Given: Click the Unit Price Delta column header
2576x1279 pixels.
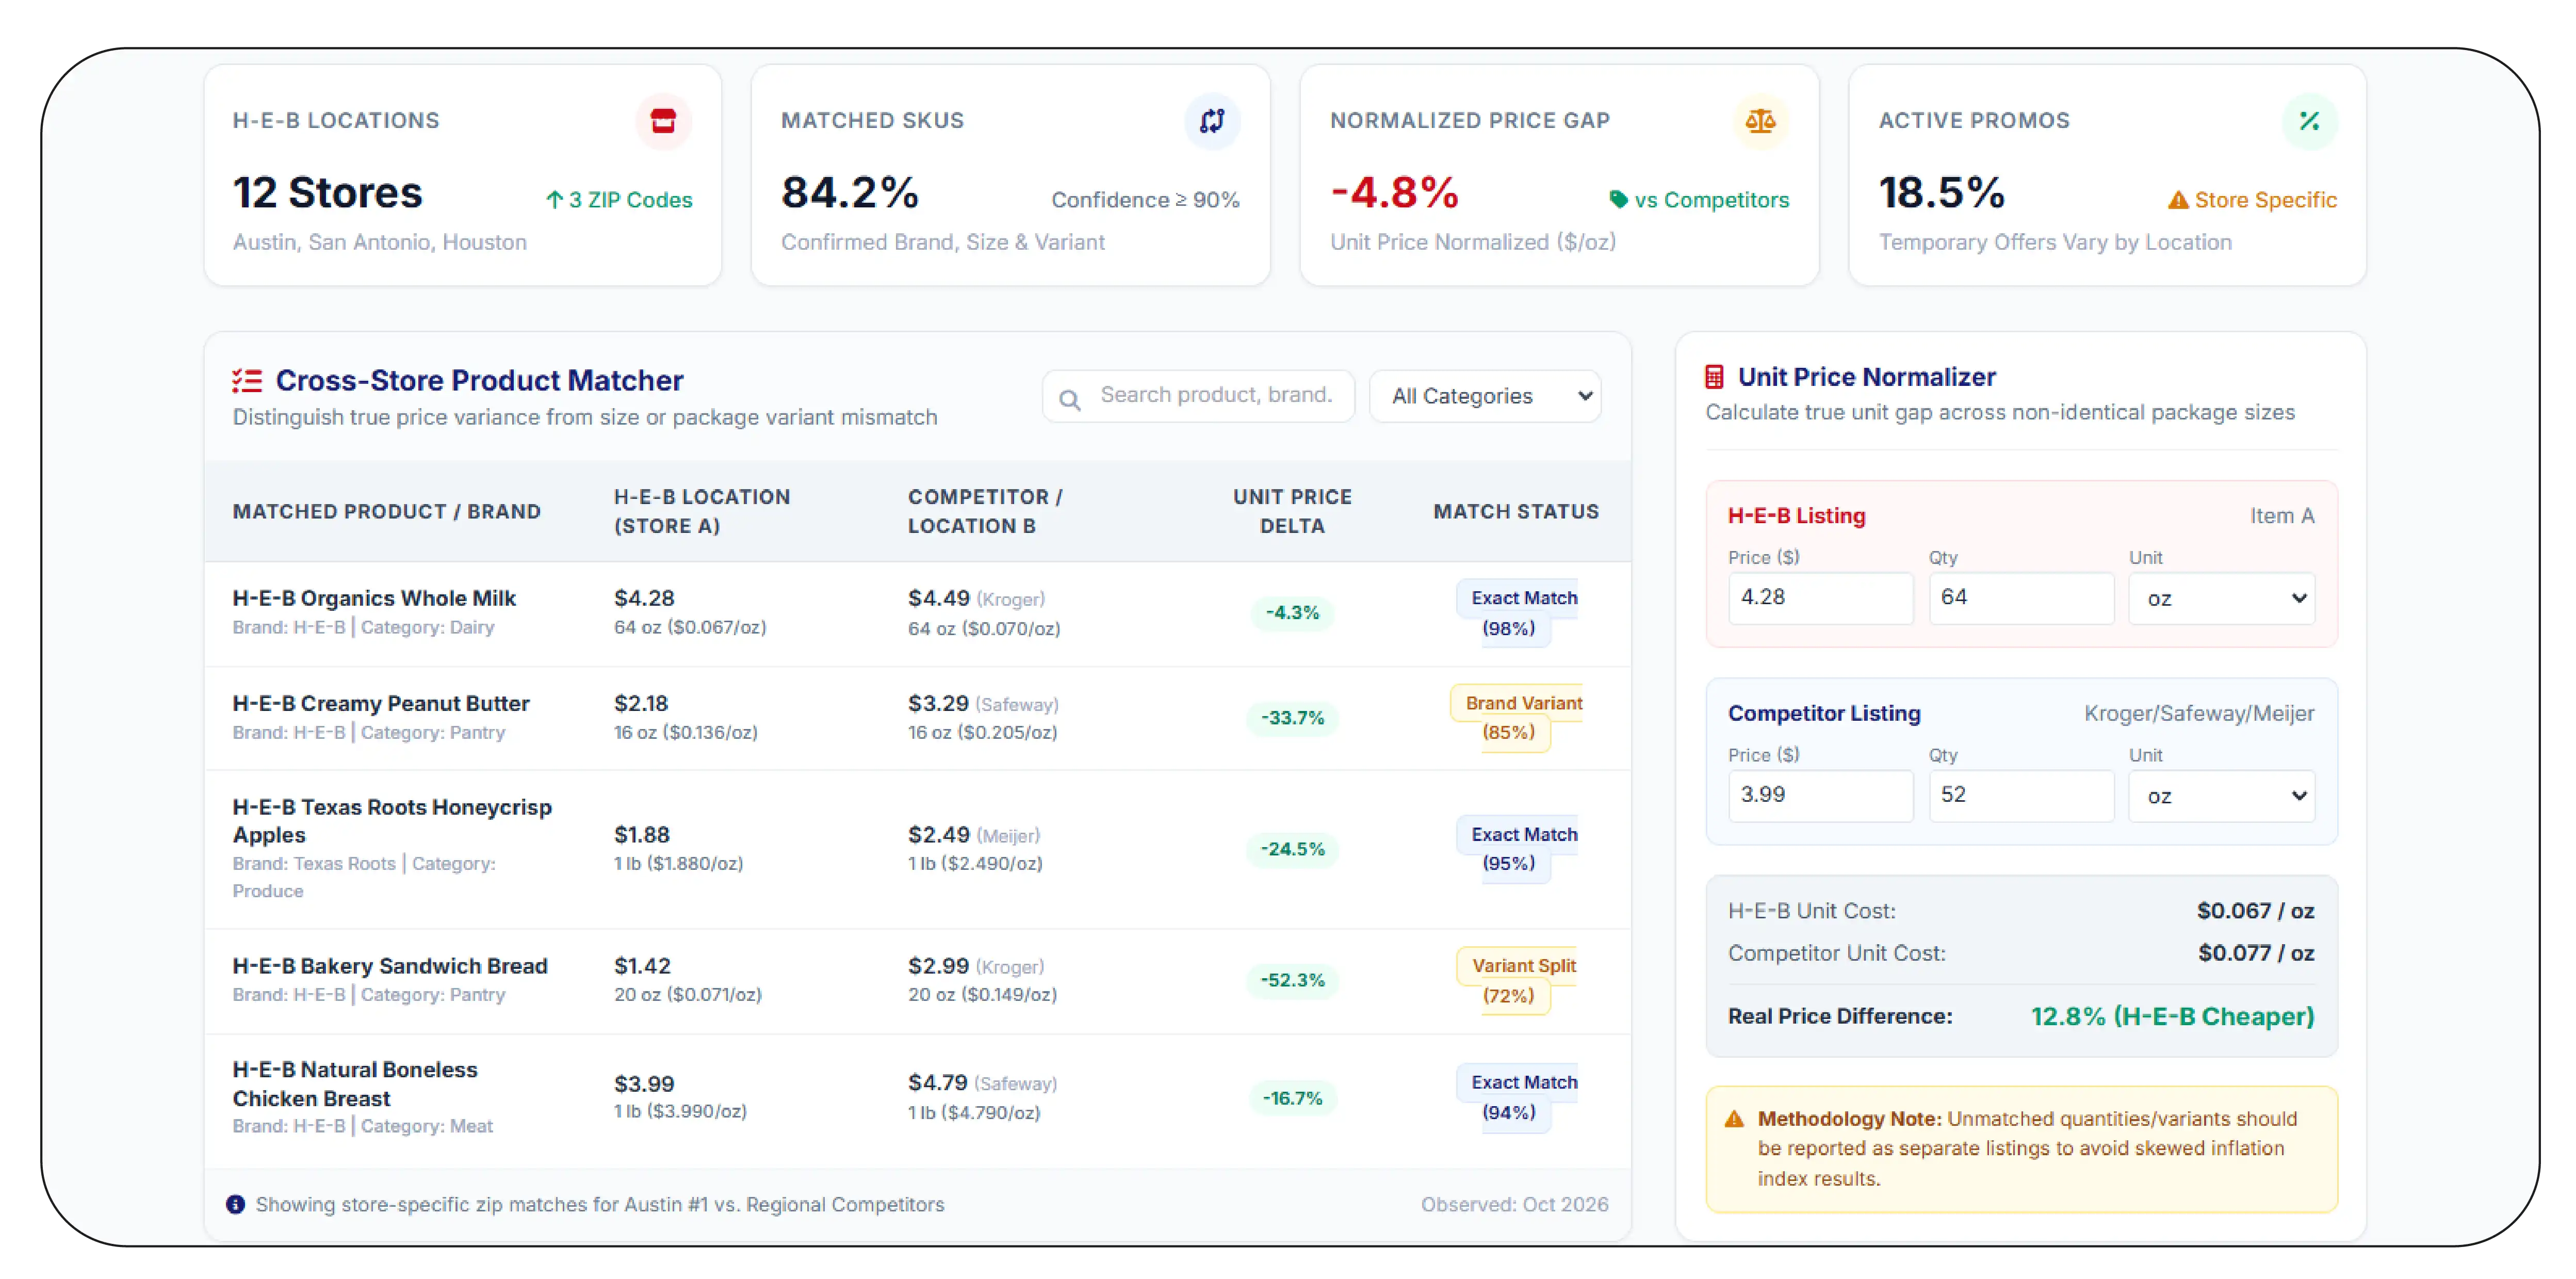Looking at the screenshot, I should tap(1292, 511).
